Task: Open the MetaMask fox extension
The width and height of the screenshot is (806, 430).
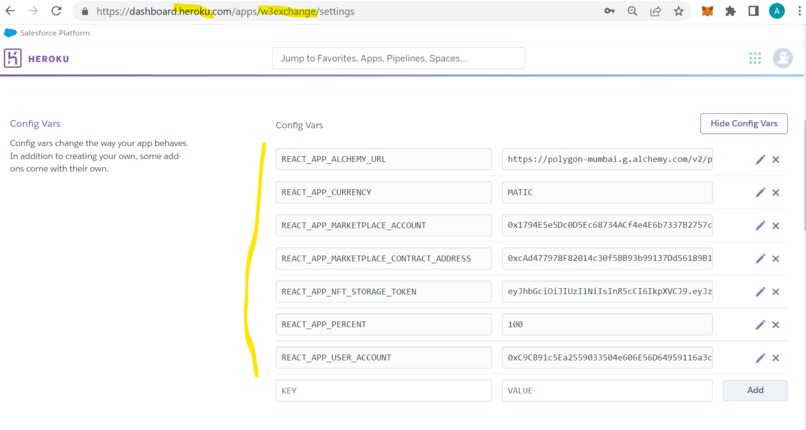Action: 707,11
